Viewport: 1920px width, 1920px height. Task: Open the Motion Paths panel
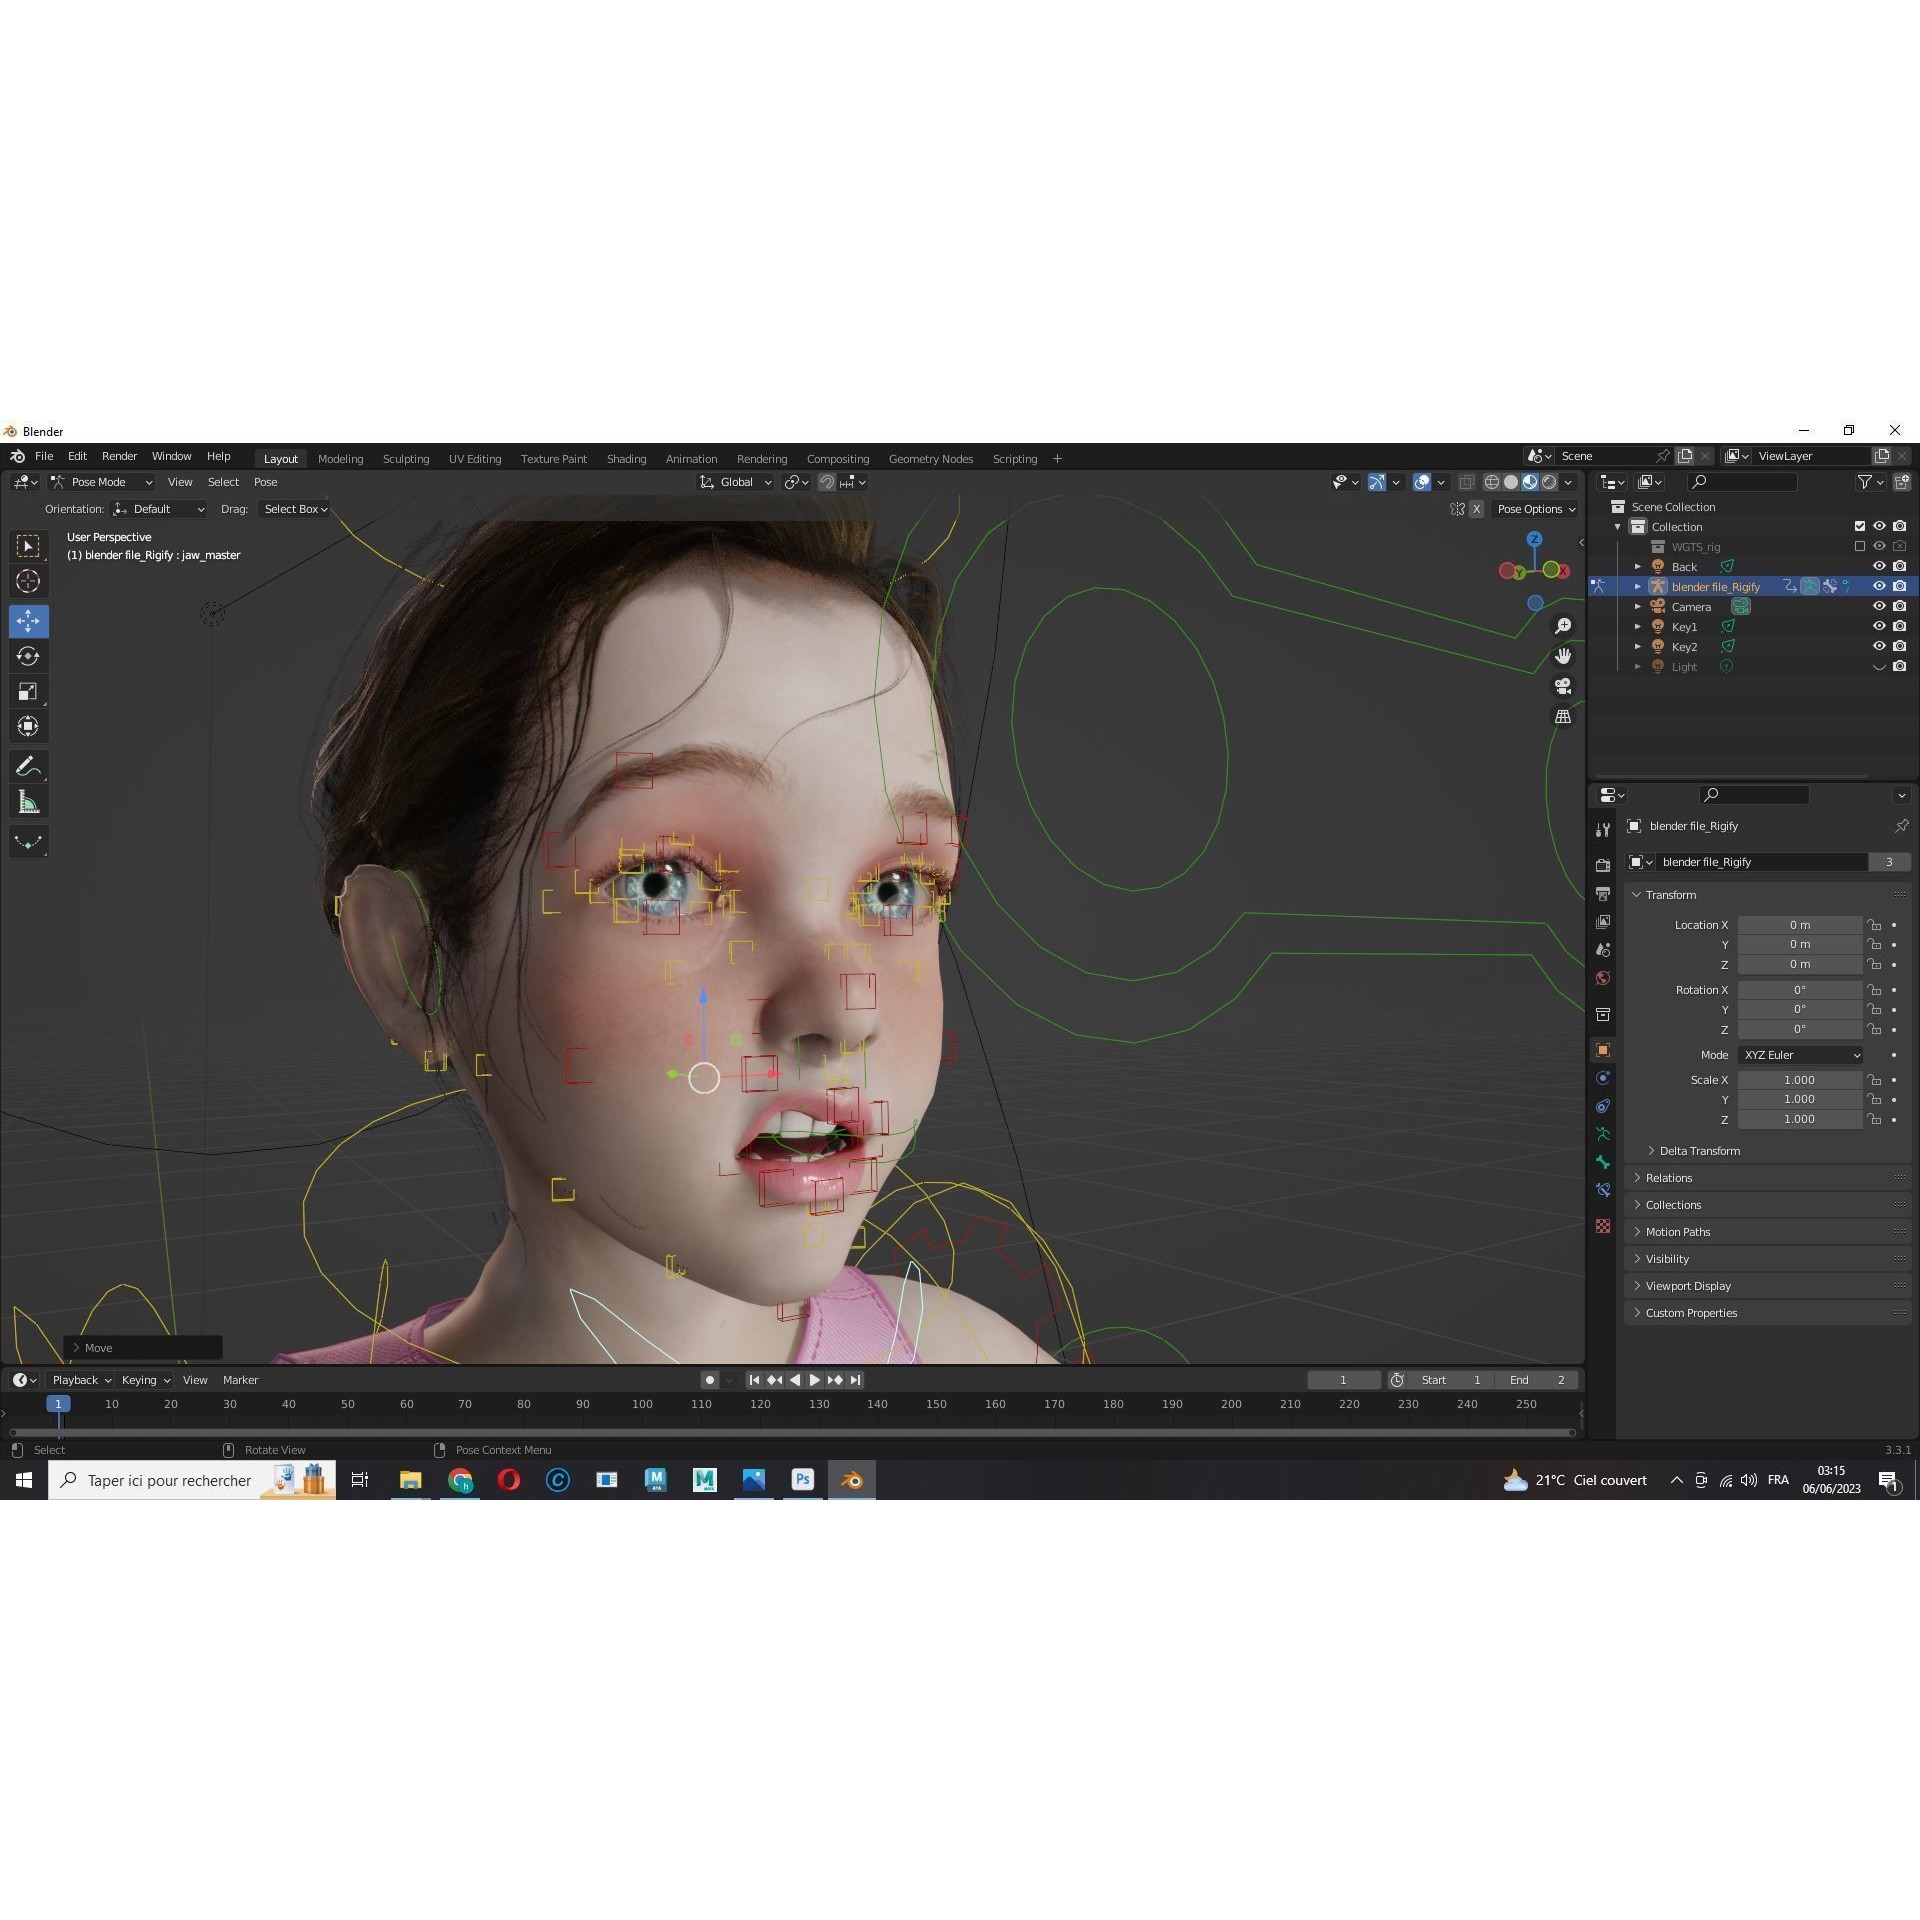click(1678, 1231)
